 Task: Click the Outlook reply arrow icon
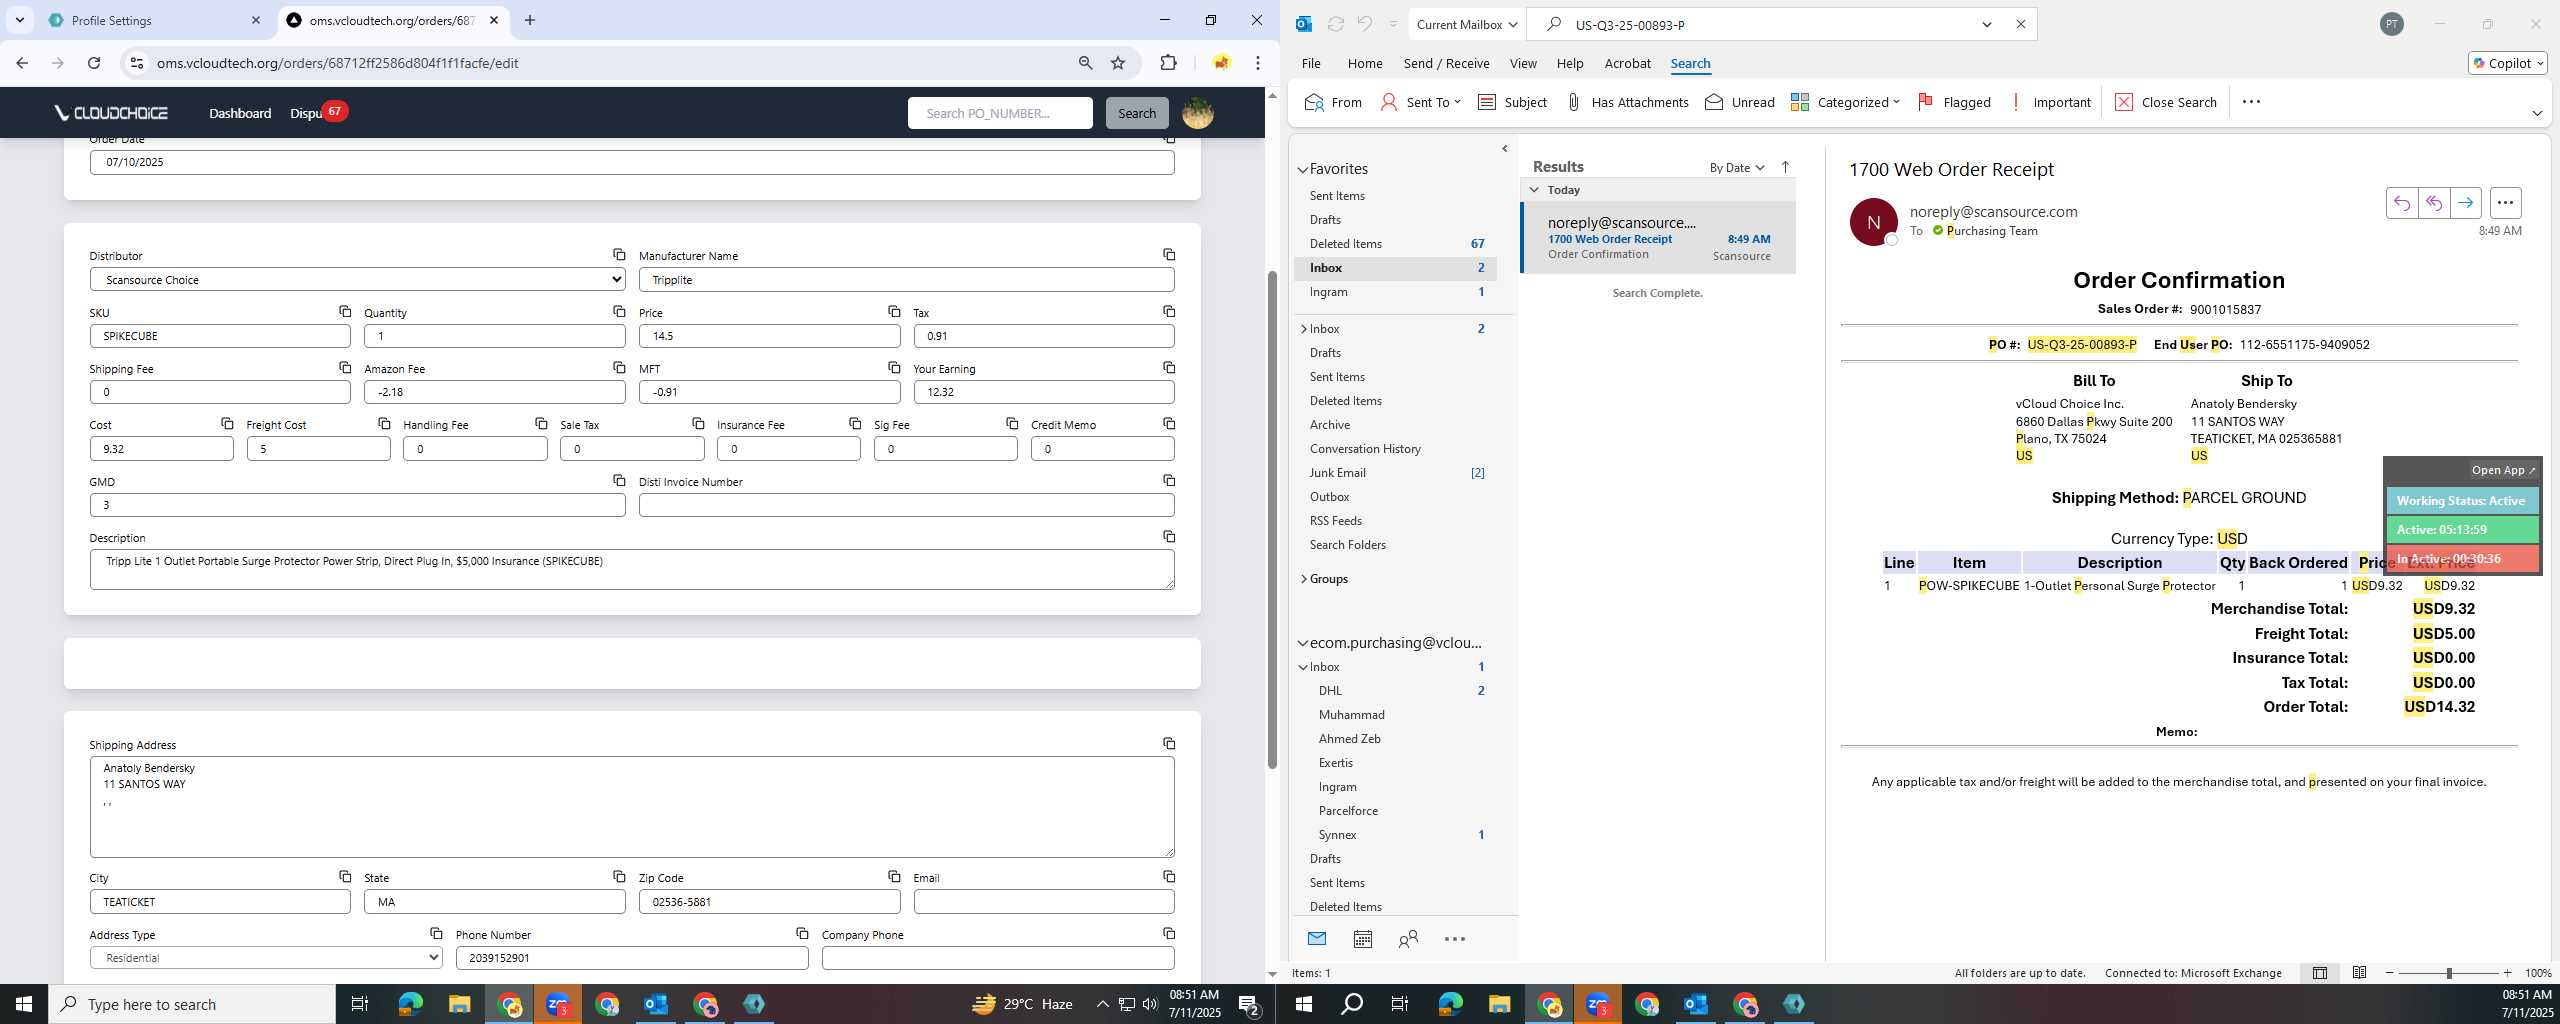pyautogui.click(x=2401, y=203)
